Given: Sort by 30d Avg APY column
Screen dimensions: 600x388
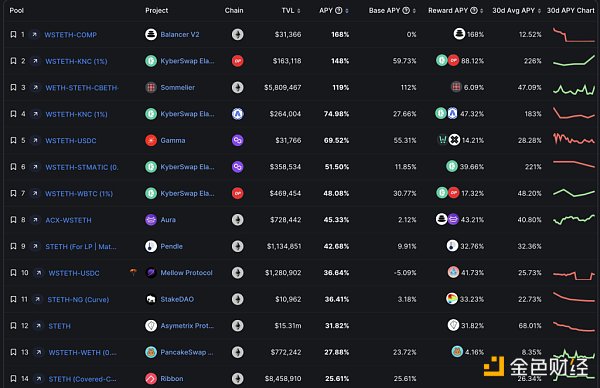Looking at the screenshot, I should (539, 11).
